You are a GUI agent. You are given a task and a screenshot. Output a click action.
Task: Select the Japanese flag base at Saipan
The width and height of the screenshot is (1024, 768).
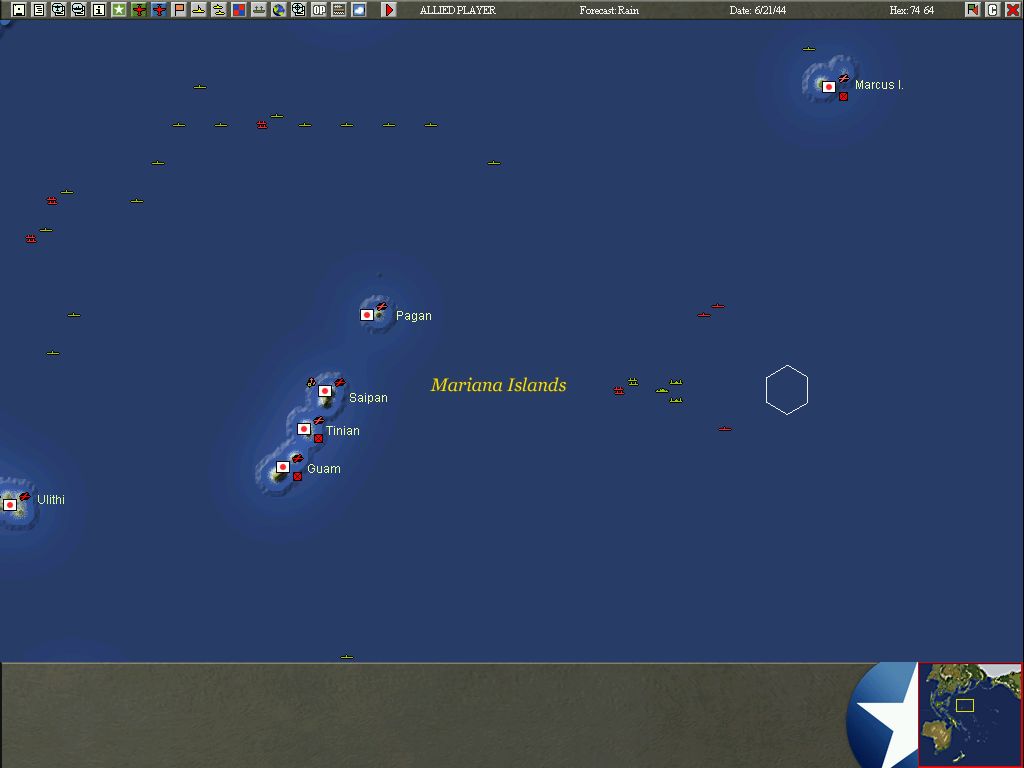(x=325, y=391)
